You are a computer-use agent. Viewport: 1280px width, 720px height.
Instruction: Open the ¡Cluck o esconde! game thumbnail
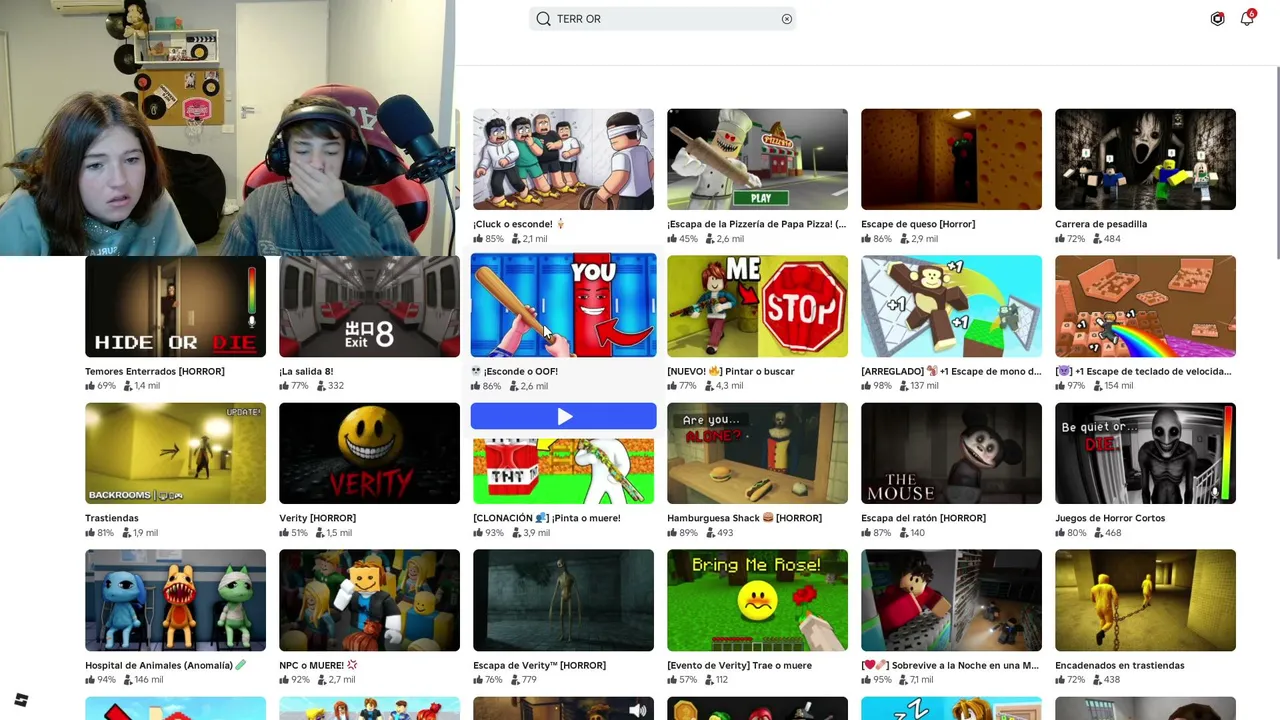coord(563,159)
